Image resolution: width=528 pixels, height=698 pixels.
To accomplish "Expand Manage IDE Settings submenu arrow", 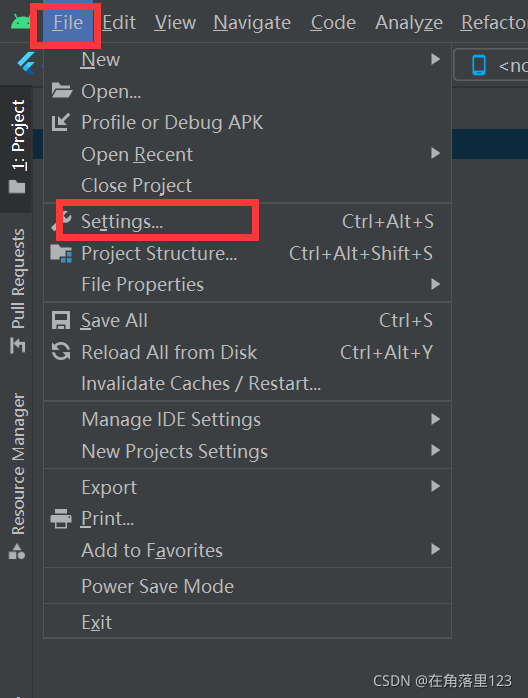I will 435,419.
